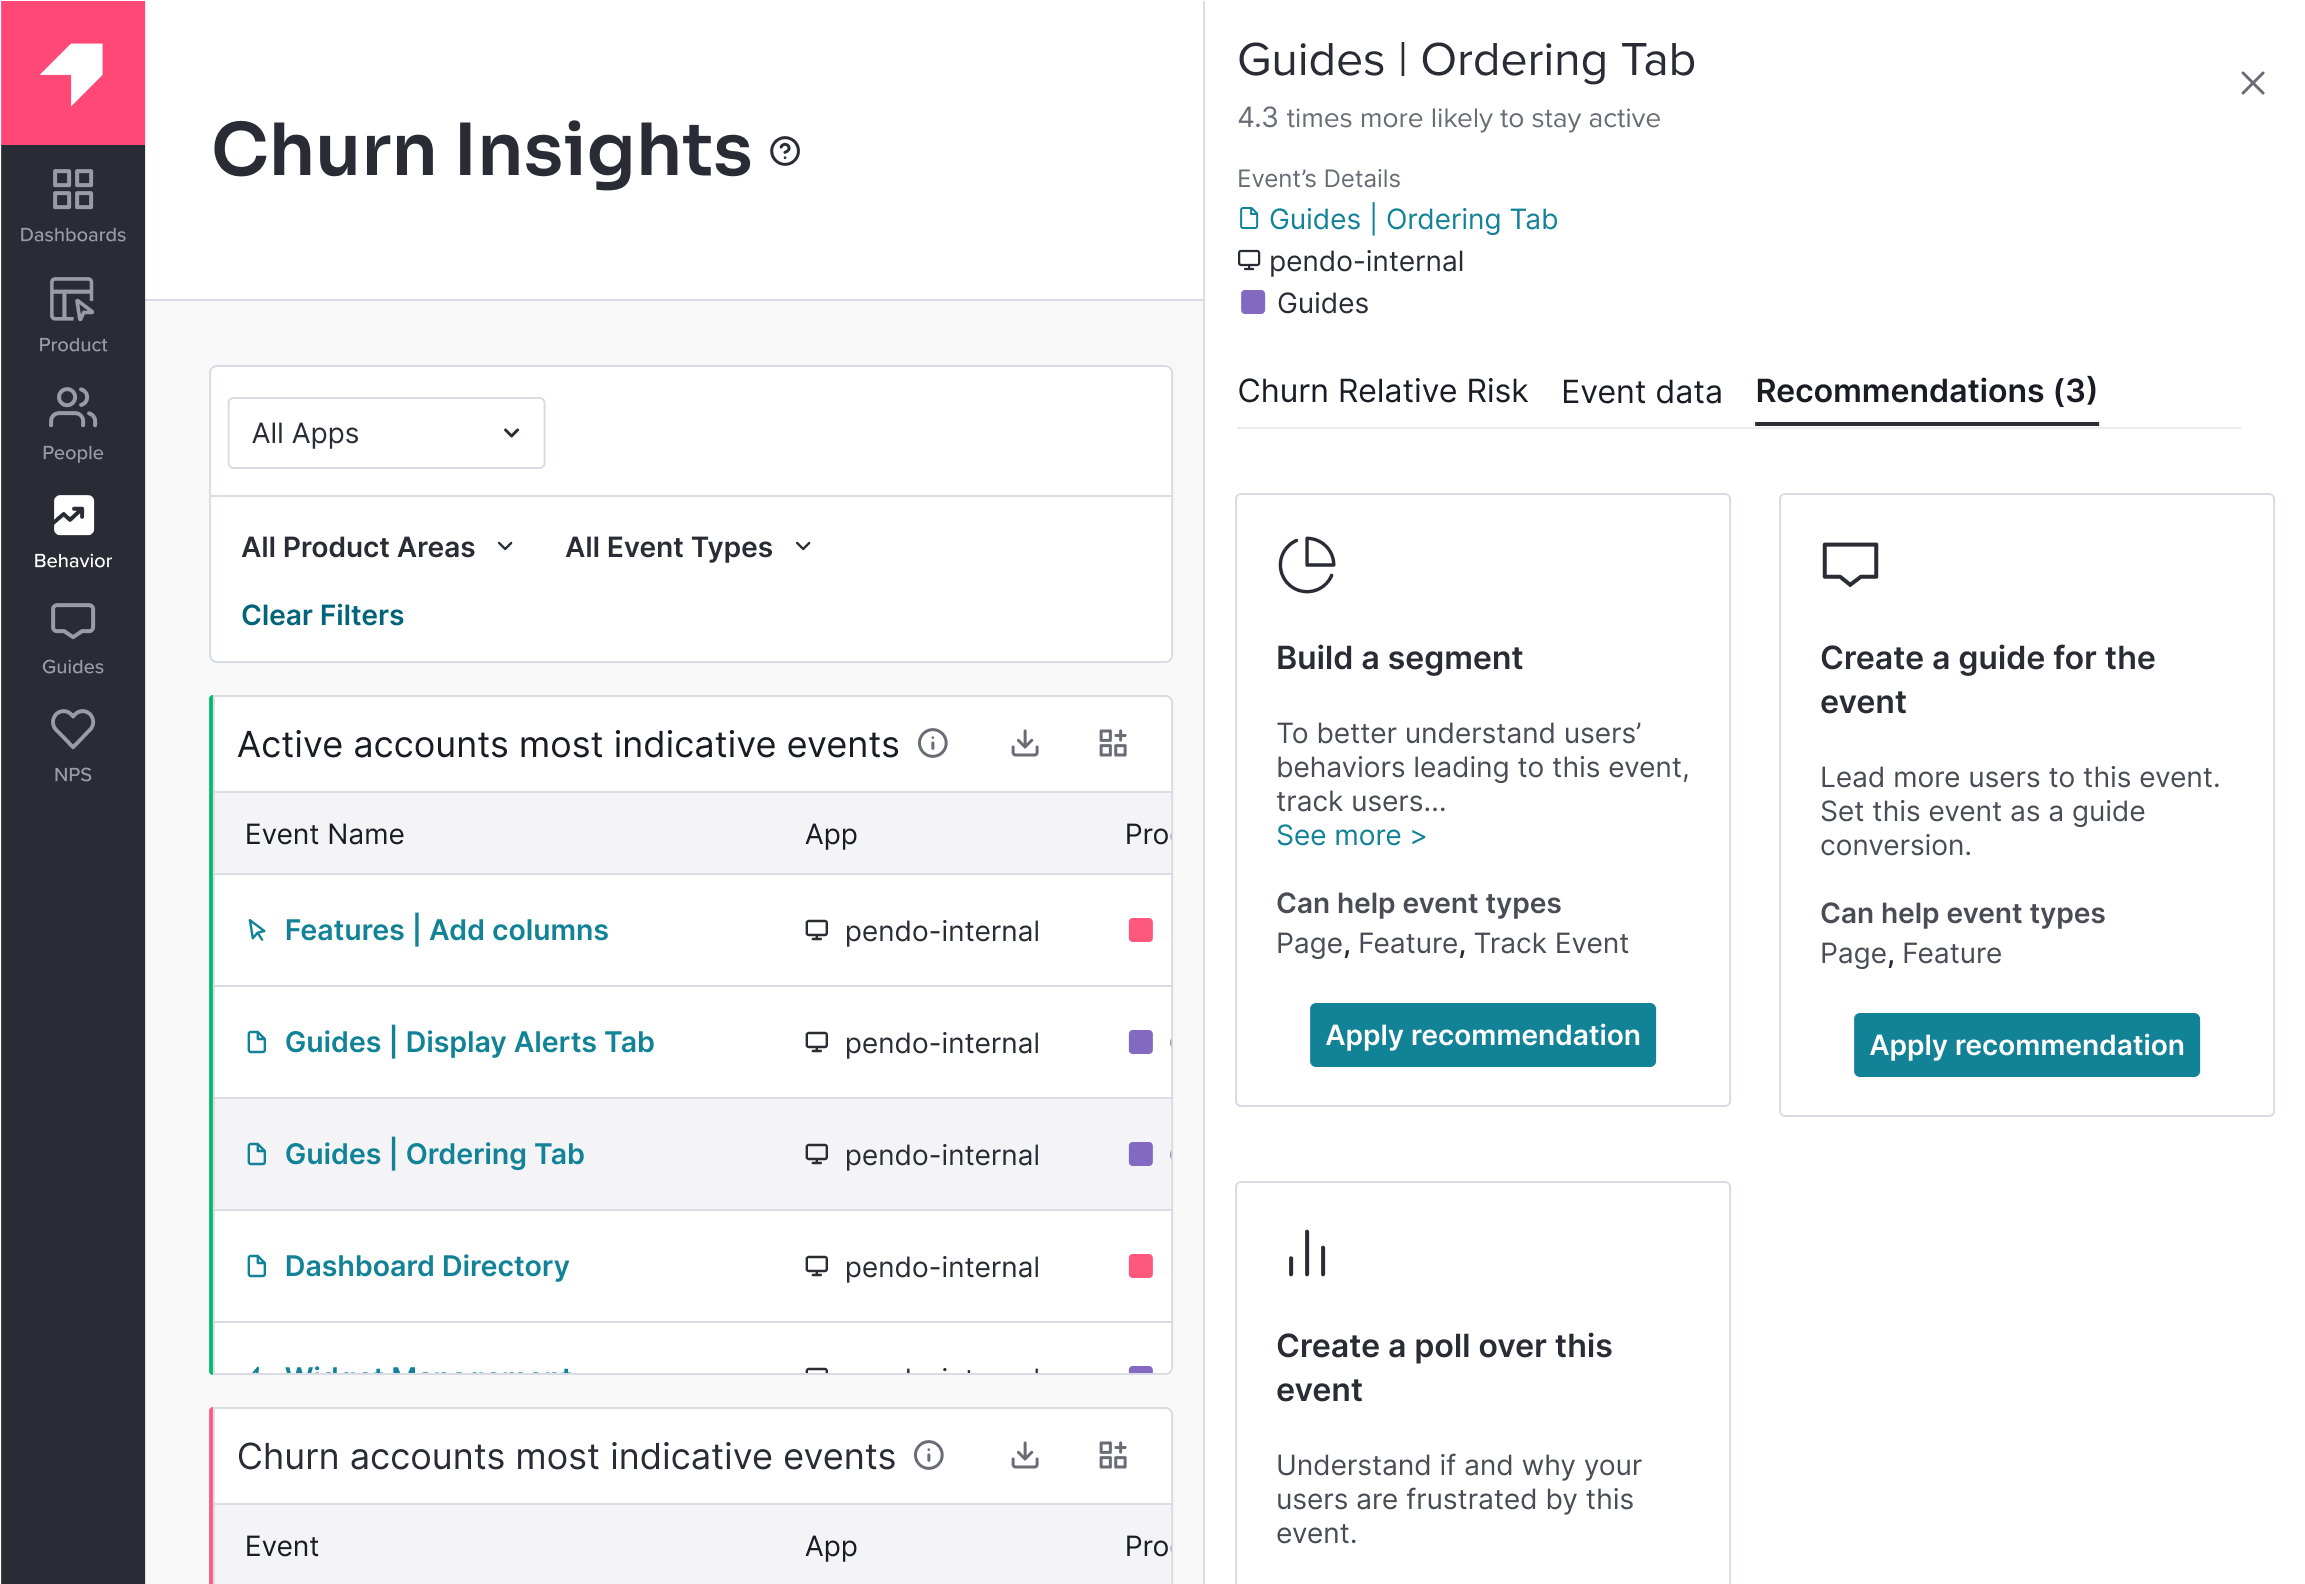Download Active accounts indicative events table
Screen dimensions: 2305x1584
coord(1025,743)
